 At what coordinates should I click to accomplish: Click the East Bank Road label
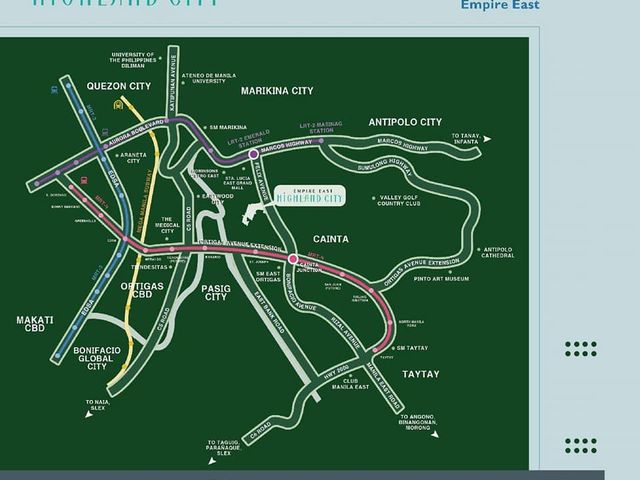pyautogui.click(x=269, y=312)
